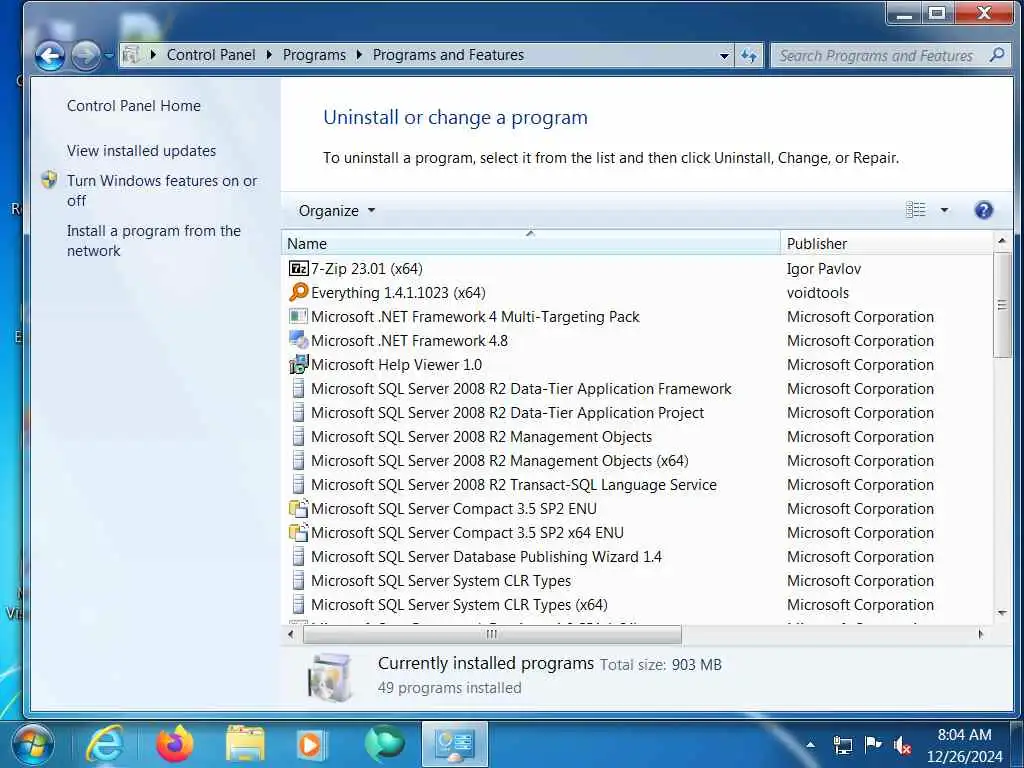
Task: Click the Control Panel taskbar button
Action: point(455,744)
